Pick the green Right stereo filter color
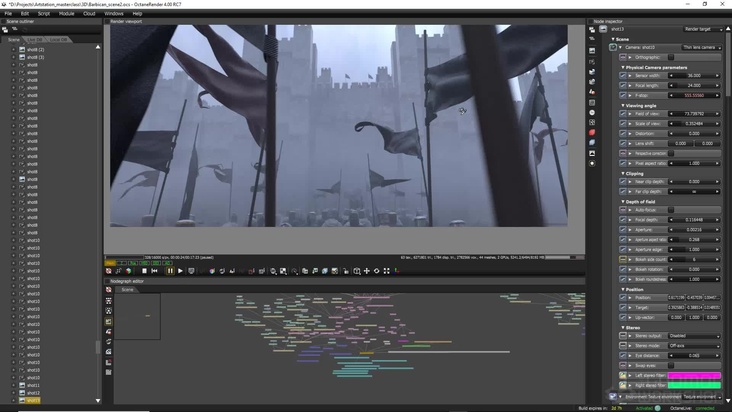Viewport: 732px width, 412px height. tap(694, 385)
